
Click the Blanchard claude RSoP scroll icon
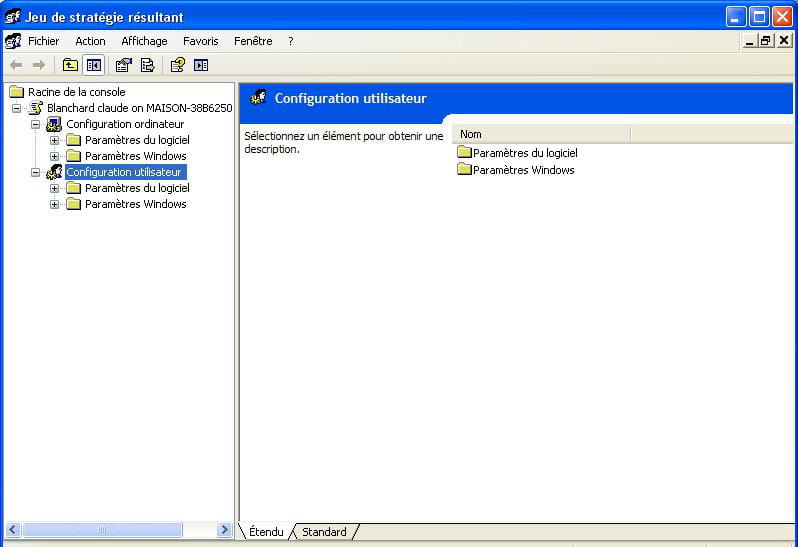[x=36, y=108]
